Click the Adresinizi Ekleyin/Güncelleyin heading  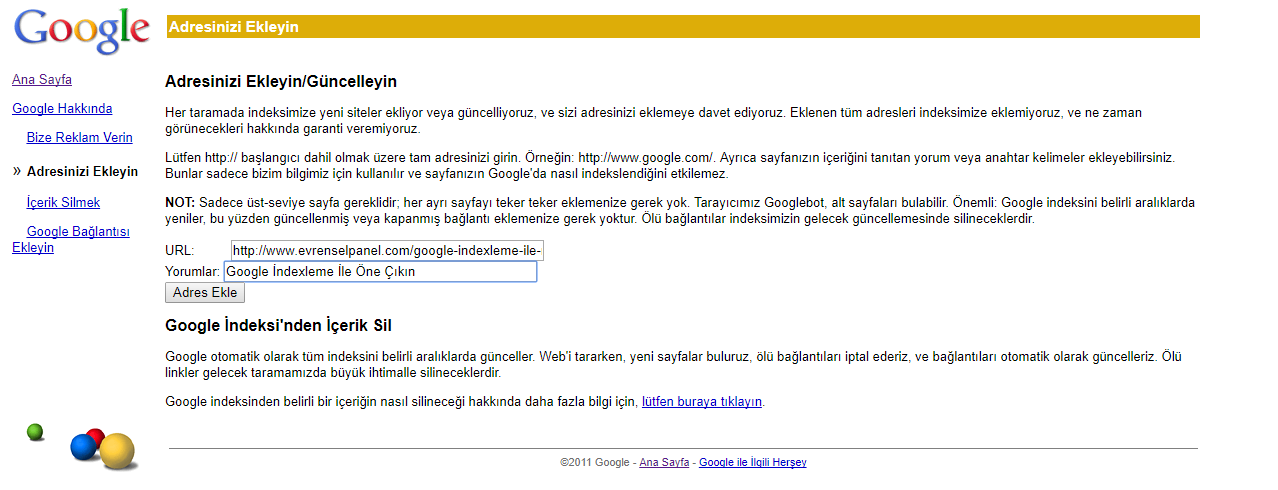281,81
